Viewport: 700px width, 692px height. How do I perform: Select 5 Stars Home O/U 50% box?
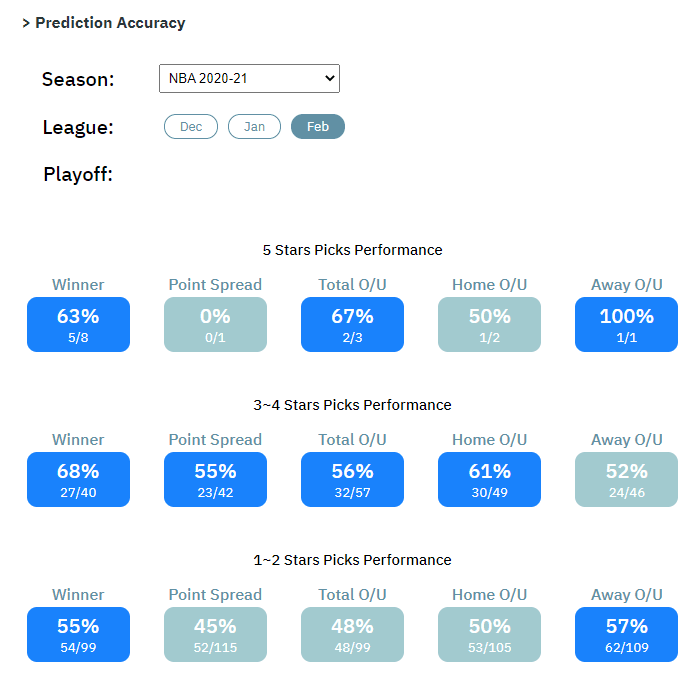[x=489, y=324]
